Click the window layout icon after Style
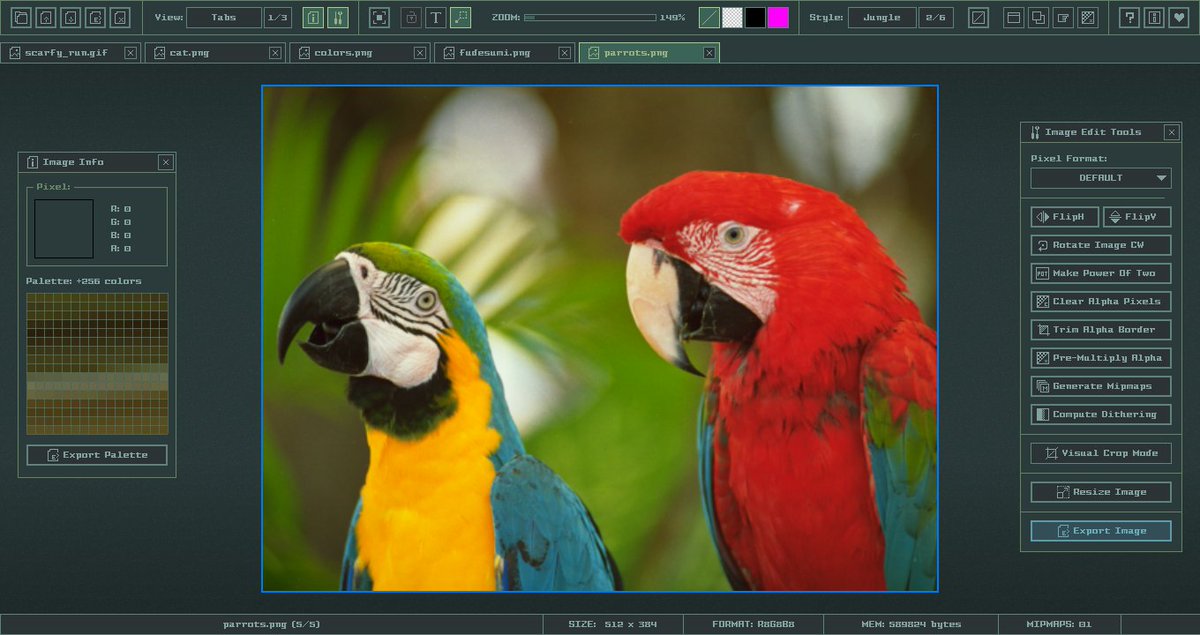1200x635 pixels. pos(1014,17)
